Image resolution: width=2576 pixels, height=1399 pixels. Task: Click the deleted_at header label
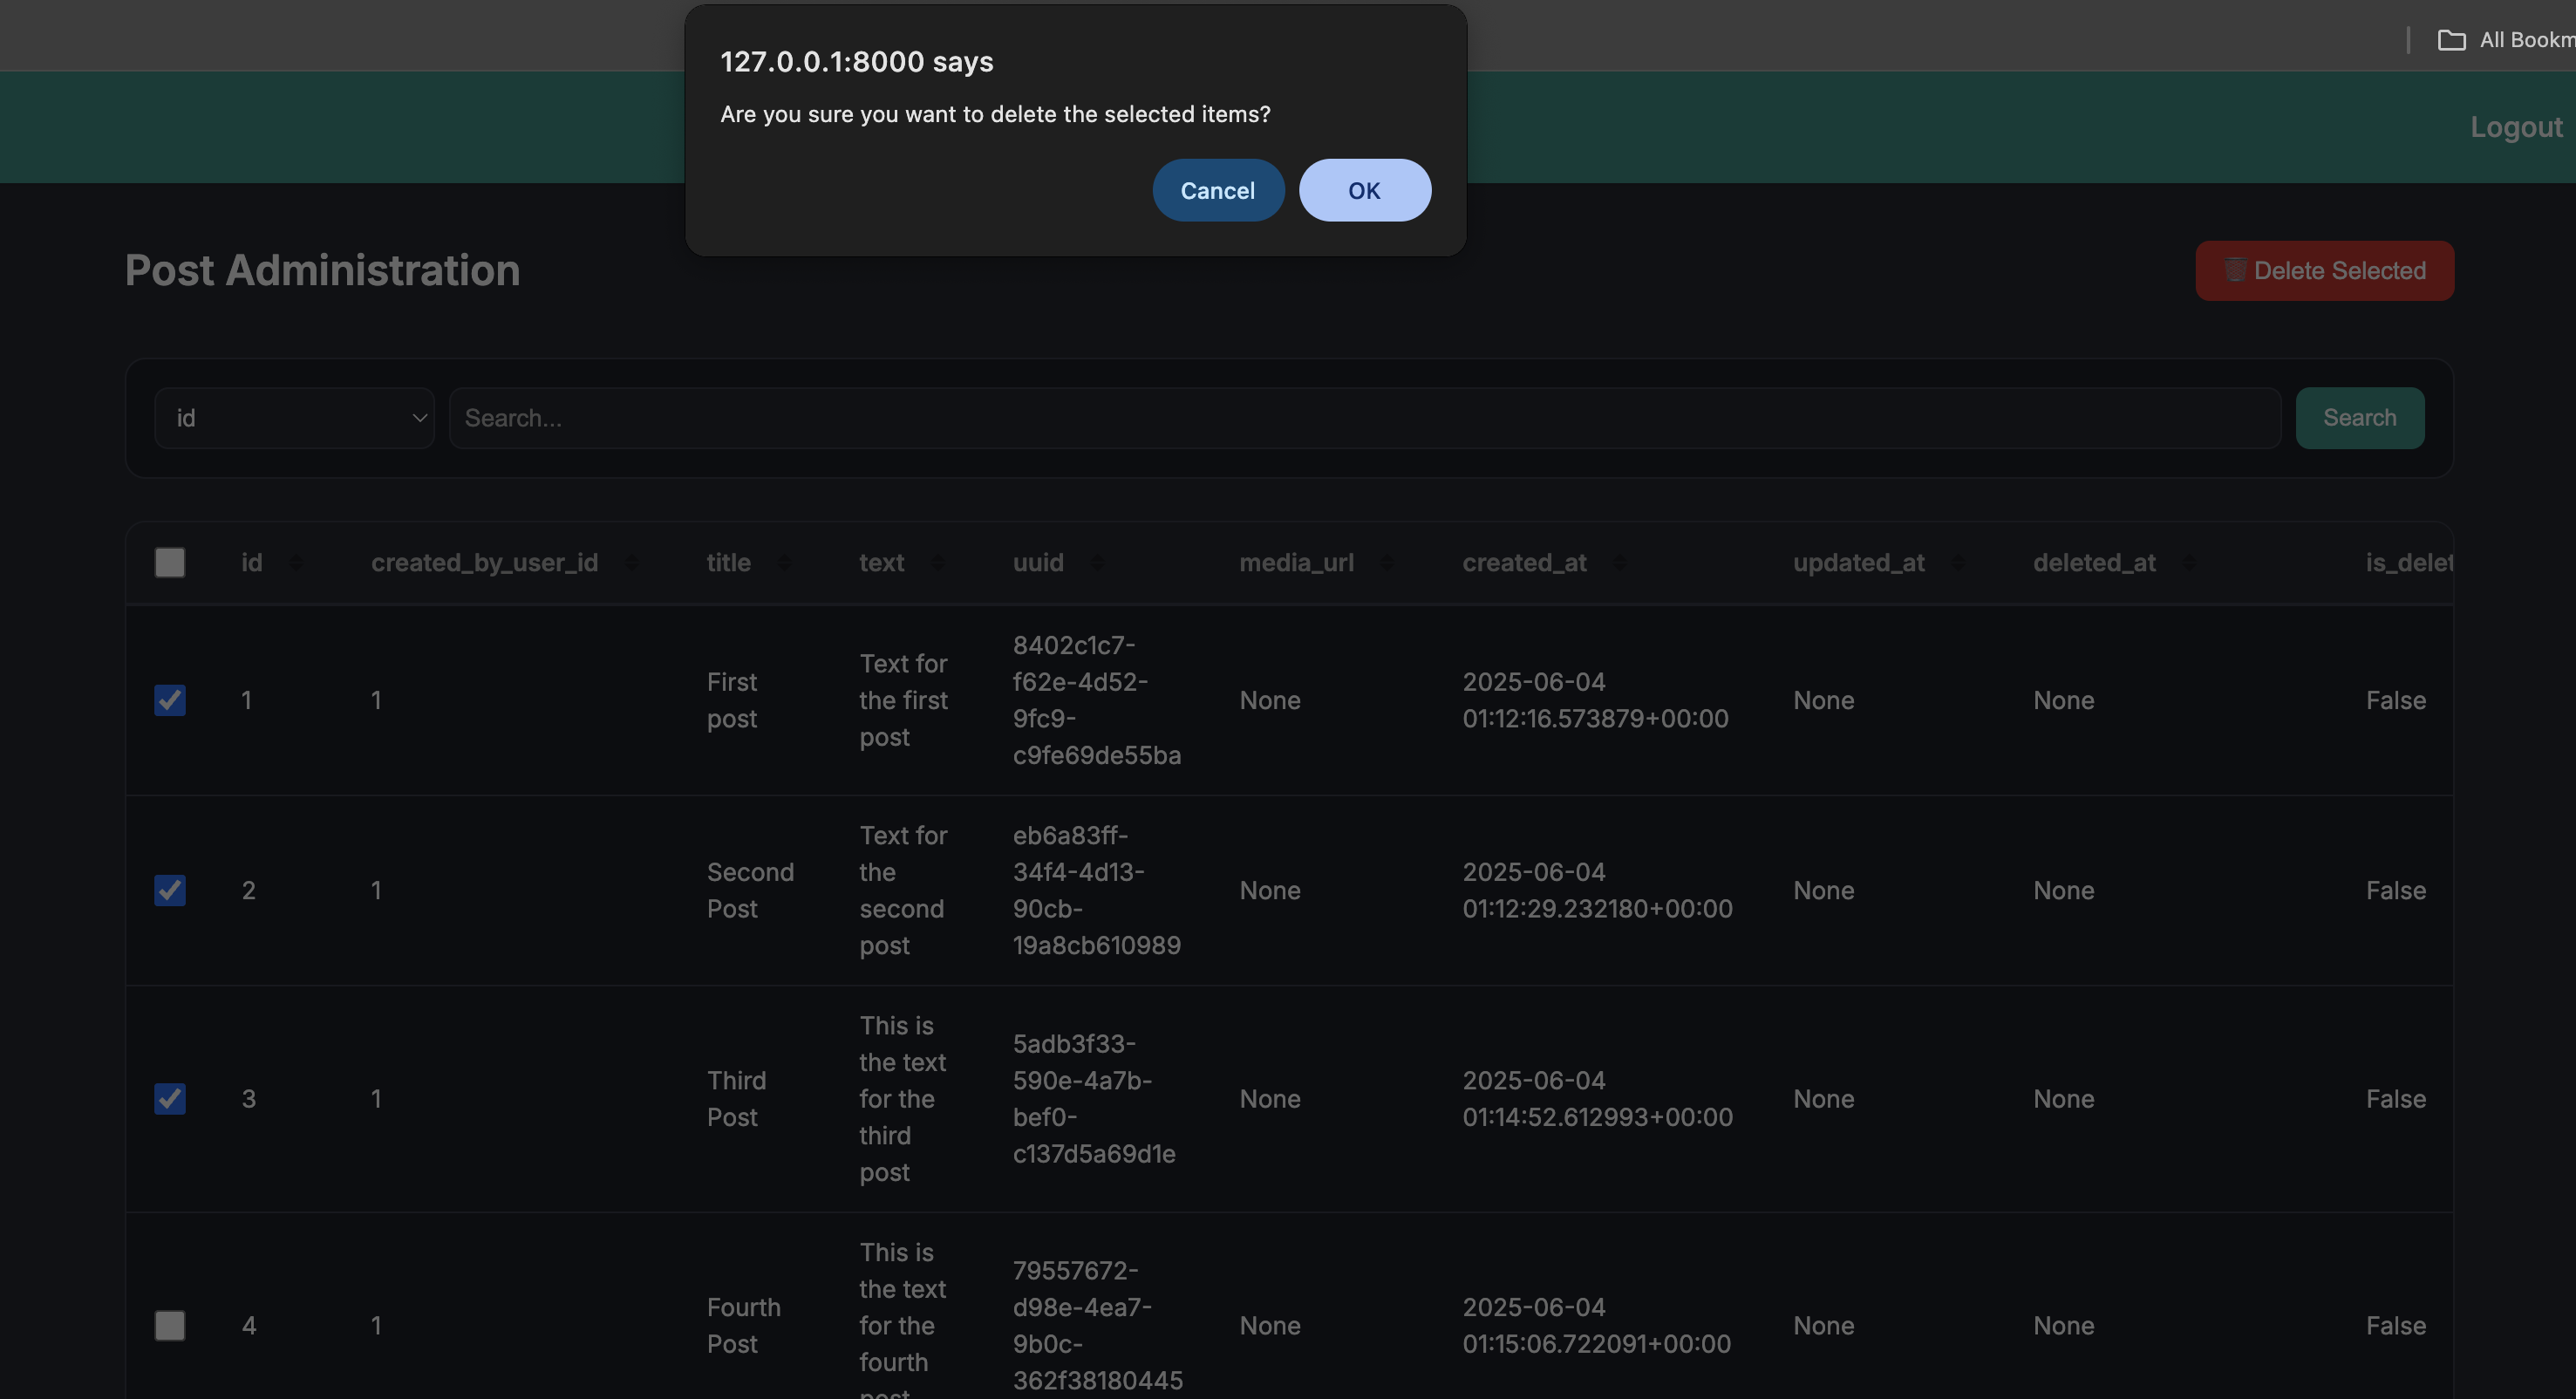[2095, 563]
